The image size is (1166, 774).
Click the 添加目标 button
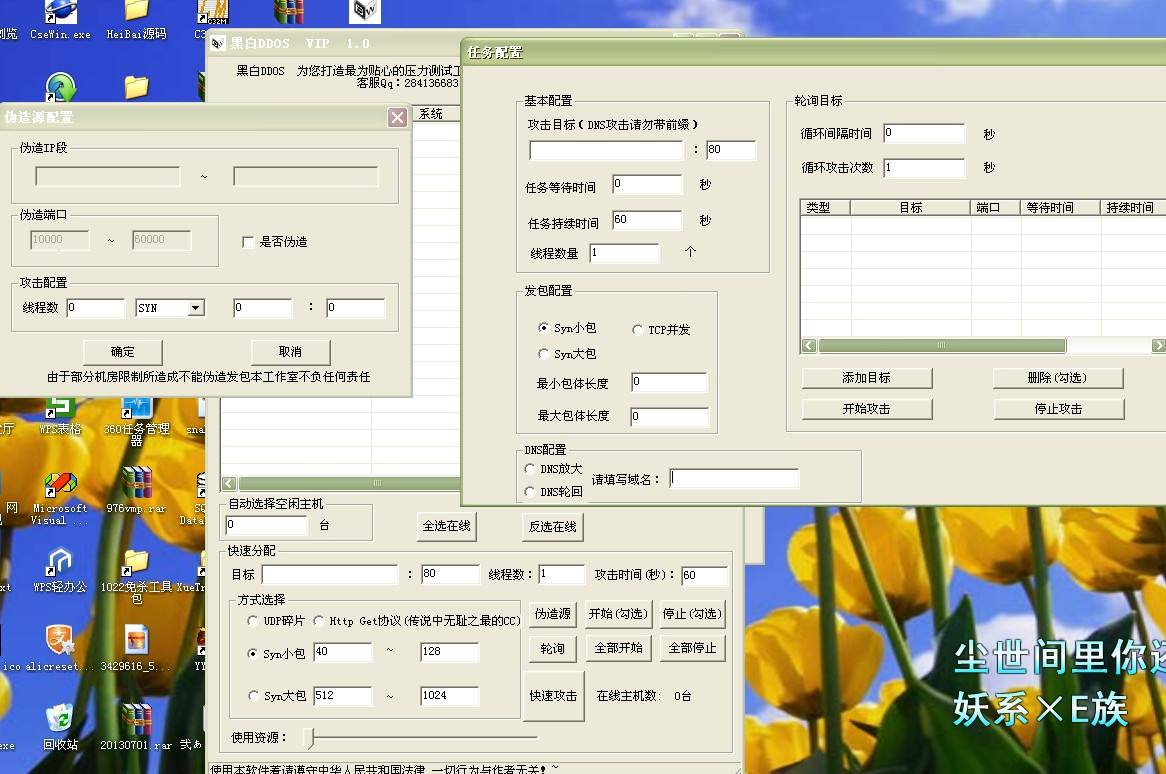(x=867, y=378)
